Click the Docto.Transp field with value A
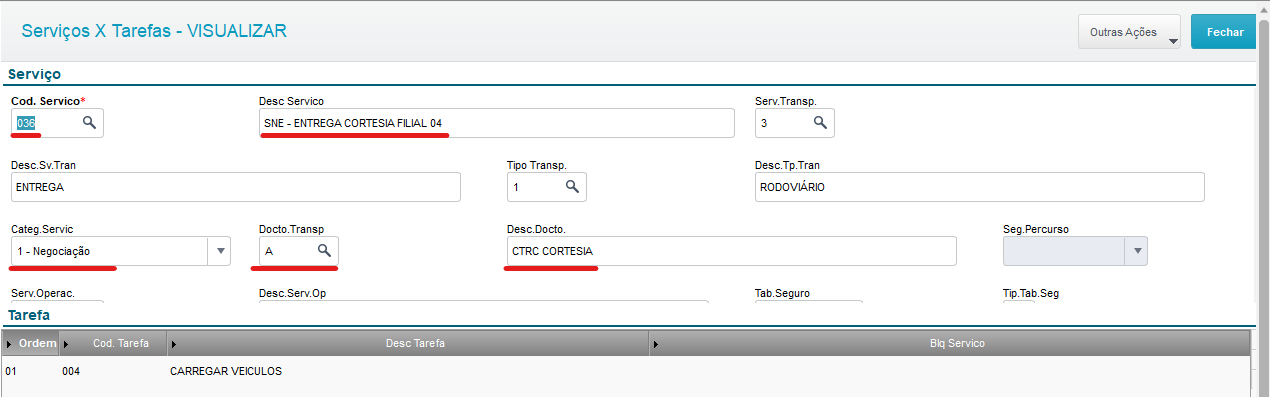 [x=298, y=251]
